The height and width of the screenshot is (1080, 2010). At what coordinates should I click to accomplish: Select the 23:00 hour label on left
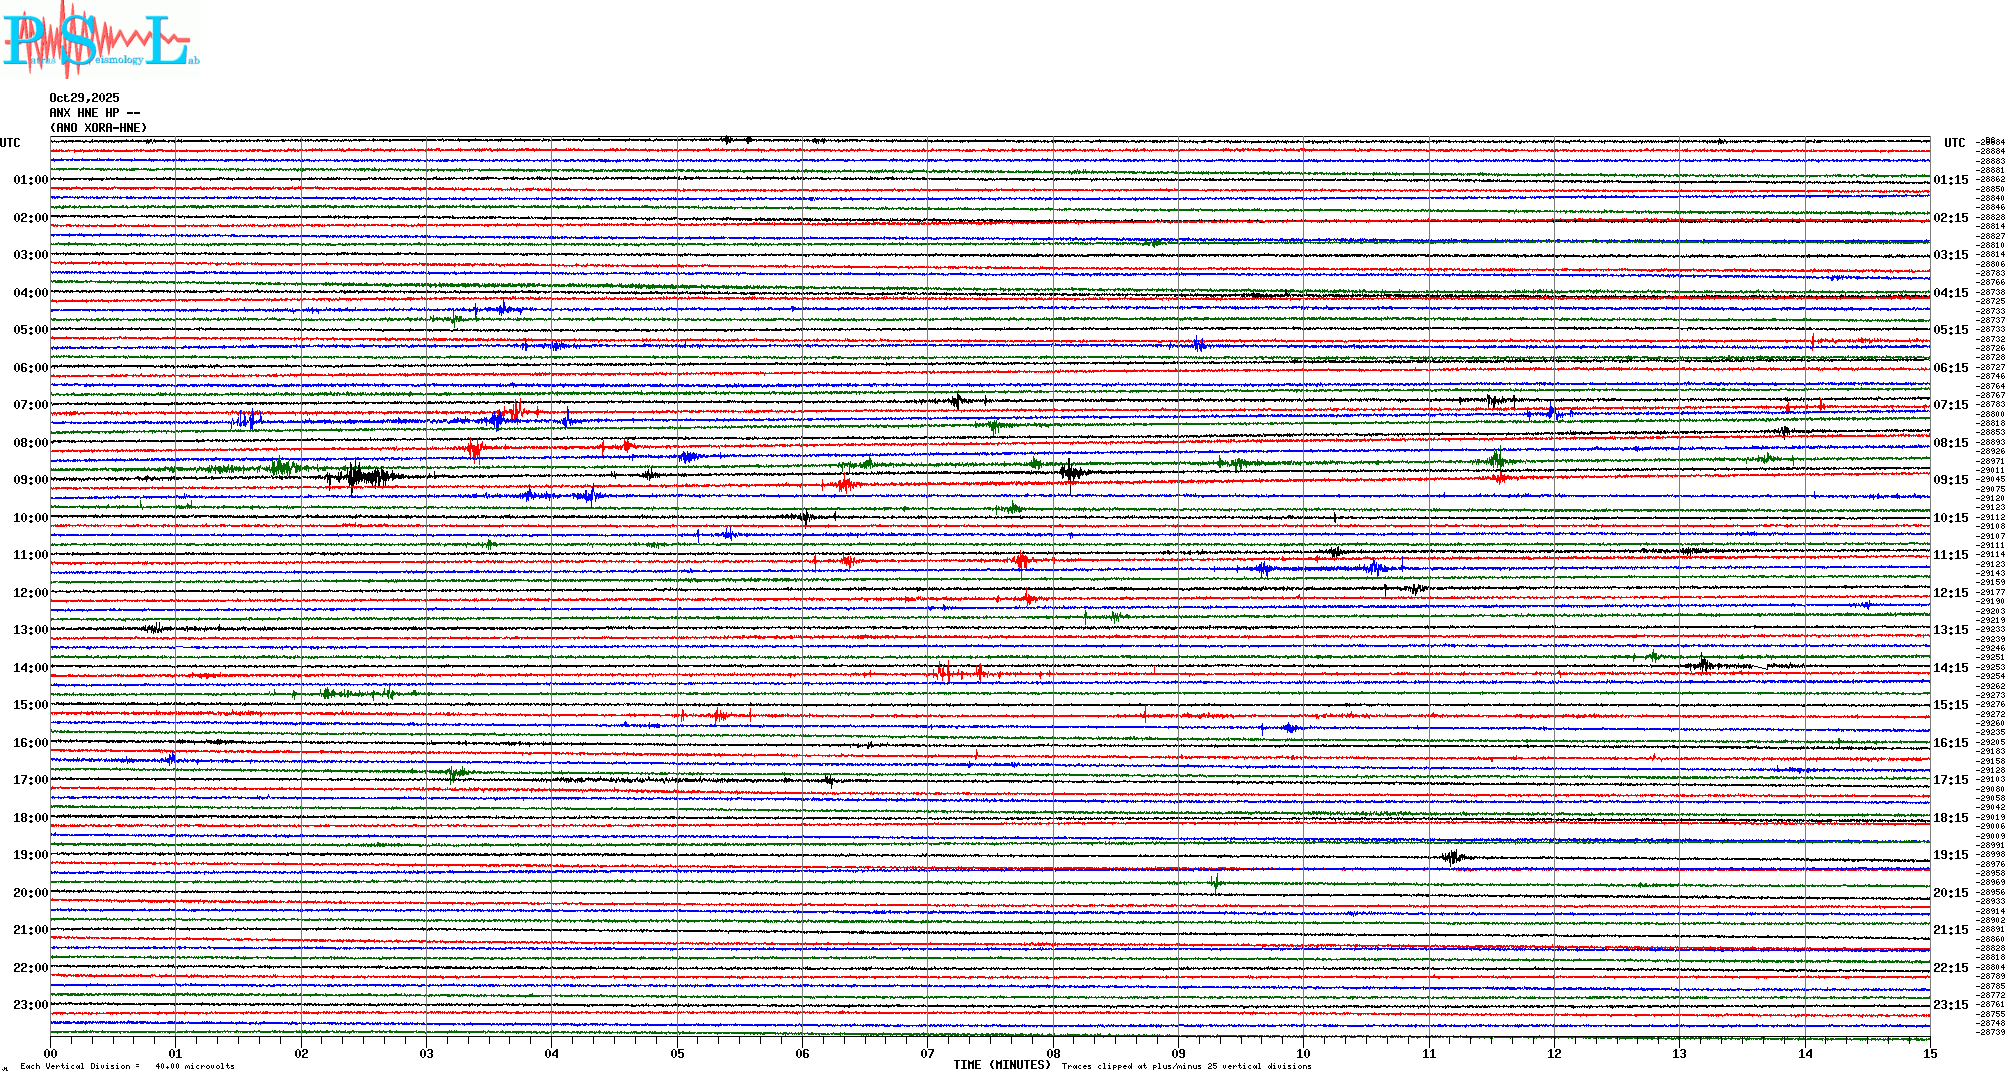pos(30,1005)
